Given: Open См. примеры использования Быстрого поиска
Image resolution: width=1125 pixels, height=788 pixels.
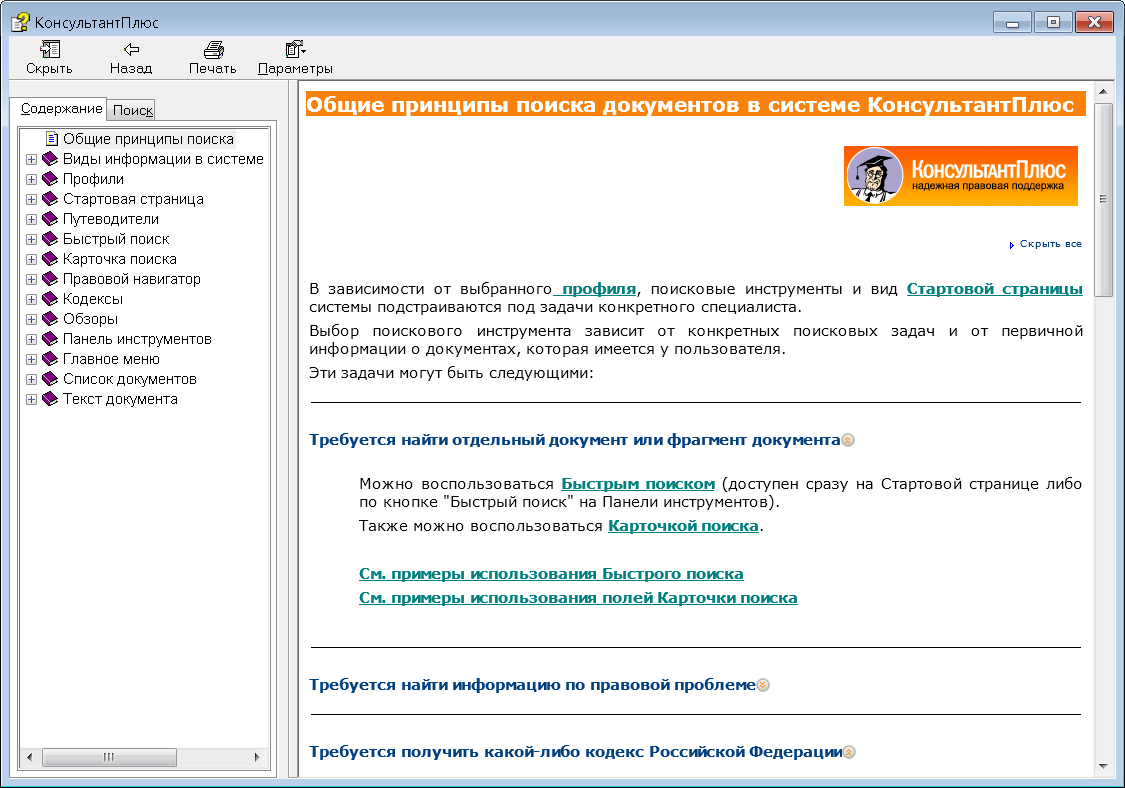Looking at the screenshot, I should [551, 574].
